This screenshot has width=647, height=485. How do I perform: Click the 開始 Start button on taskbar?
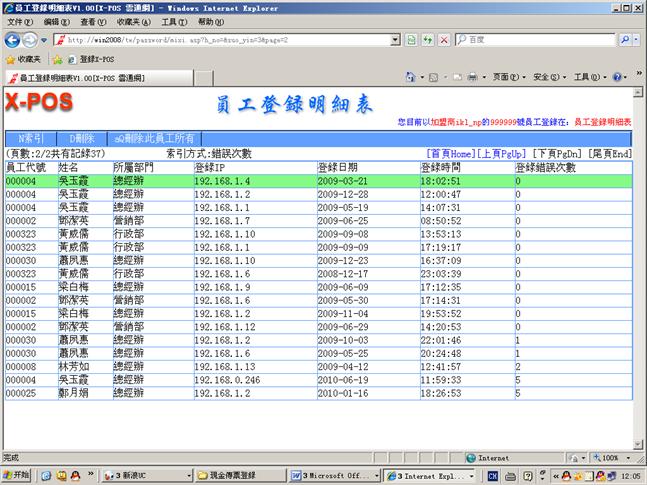18,475
